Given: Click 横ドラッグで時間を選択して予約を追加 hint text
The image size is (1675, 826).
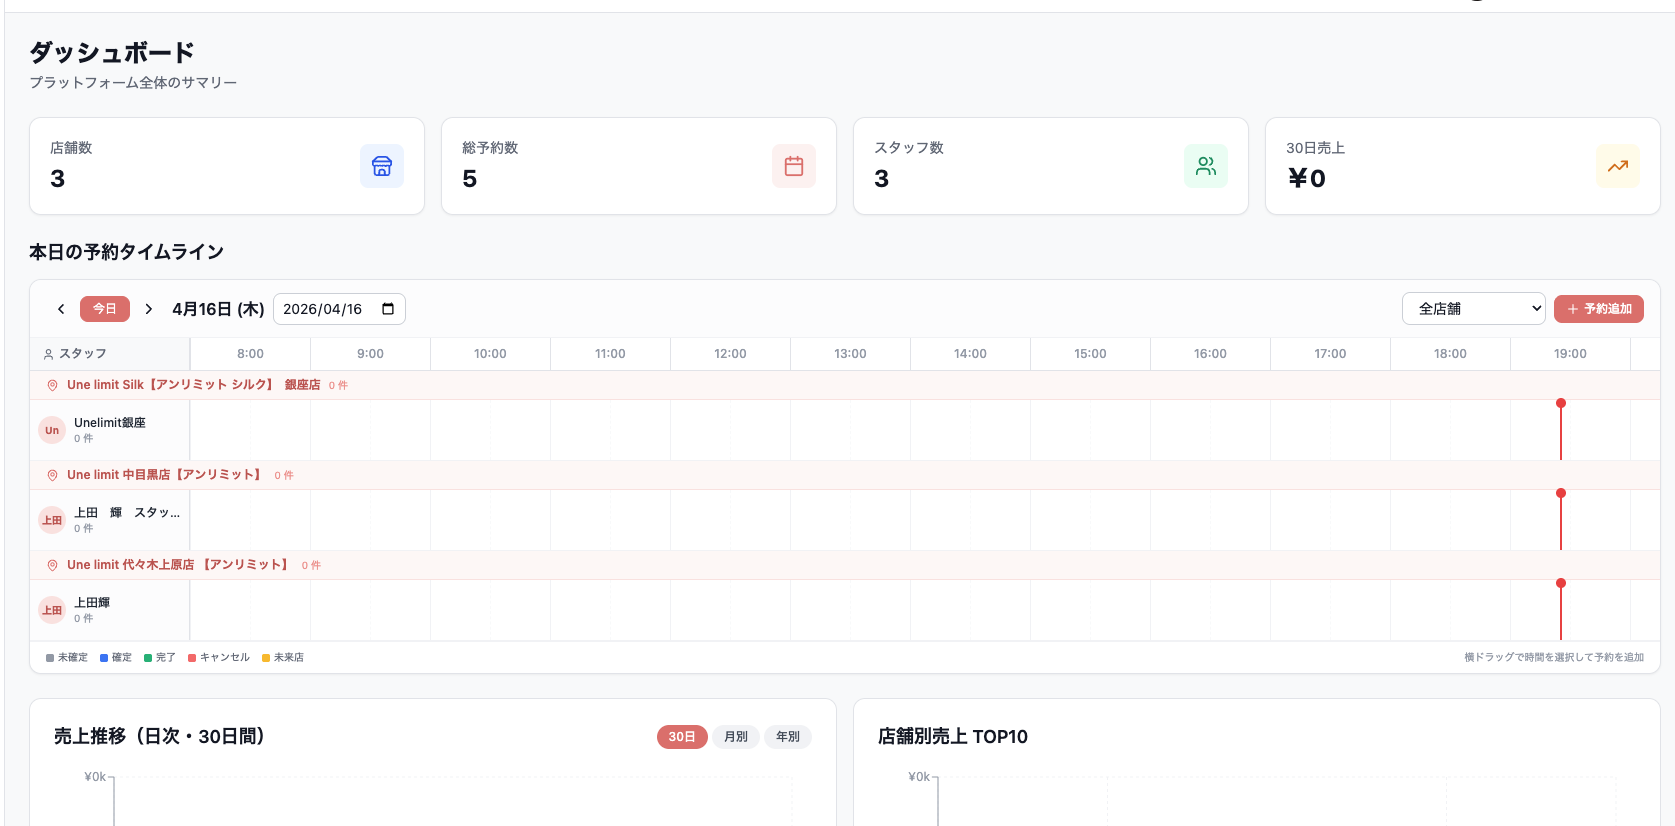Looking at the screenshot, I should click(x=1554, y=658).
